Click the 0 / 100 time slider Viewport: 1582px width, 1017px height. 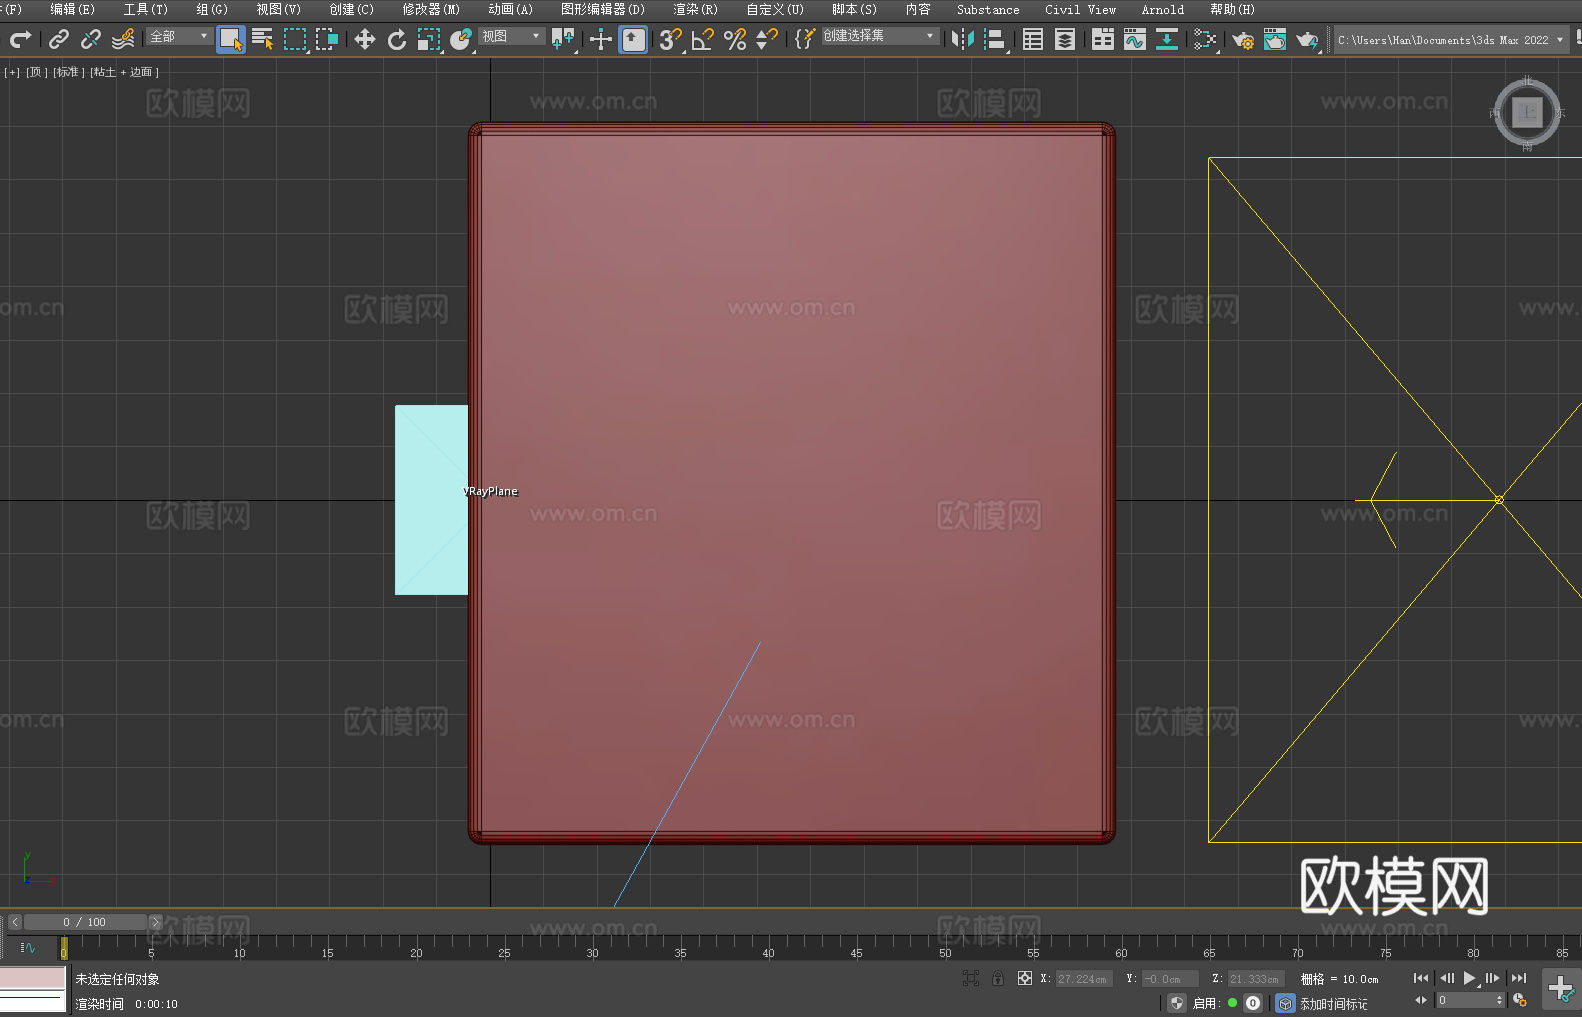click(85, 922)
